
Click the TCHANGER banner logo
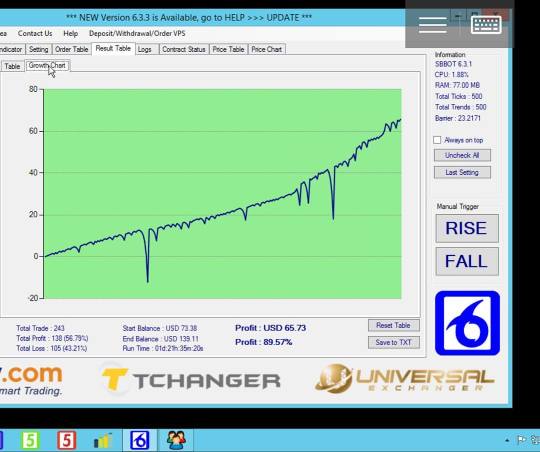click(191, 380)
